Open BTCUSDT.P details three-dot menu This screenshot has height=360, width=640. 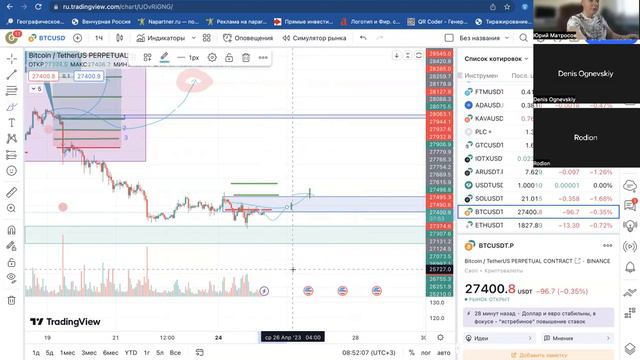[607, 245]
